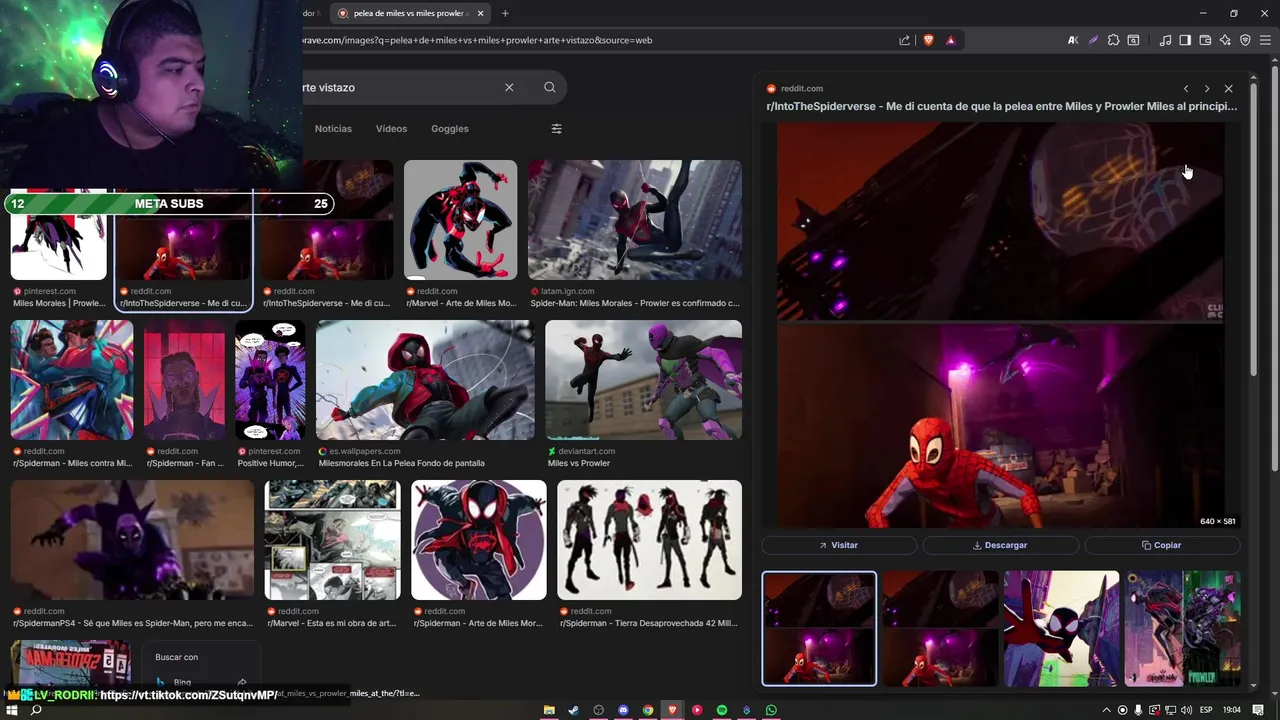This screenshot has height=720, width=1280.
Task: Open the browser hamburger menu
Action: (x=1265, y=40)
